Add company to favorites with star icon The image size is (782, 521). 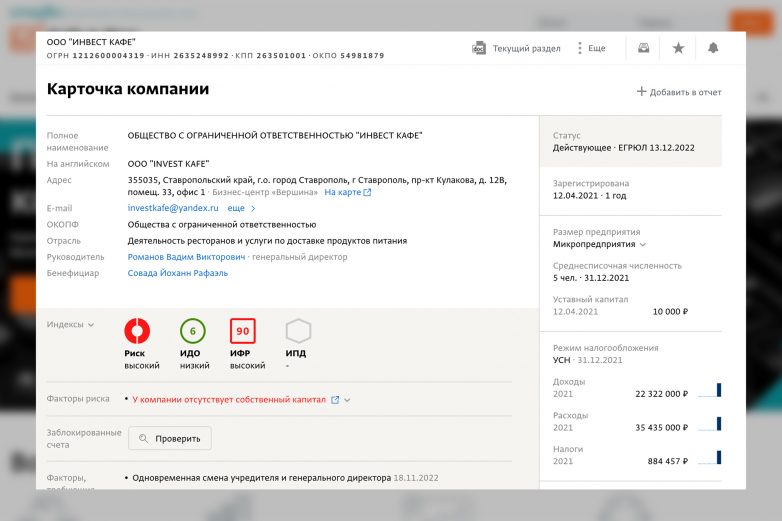click(678, 48)
